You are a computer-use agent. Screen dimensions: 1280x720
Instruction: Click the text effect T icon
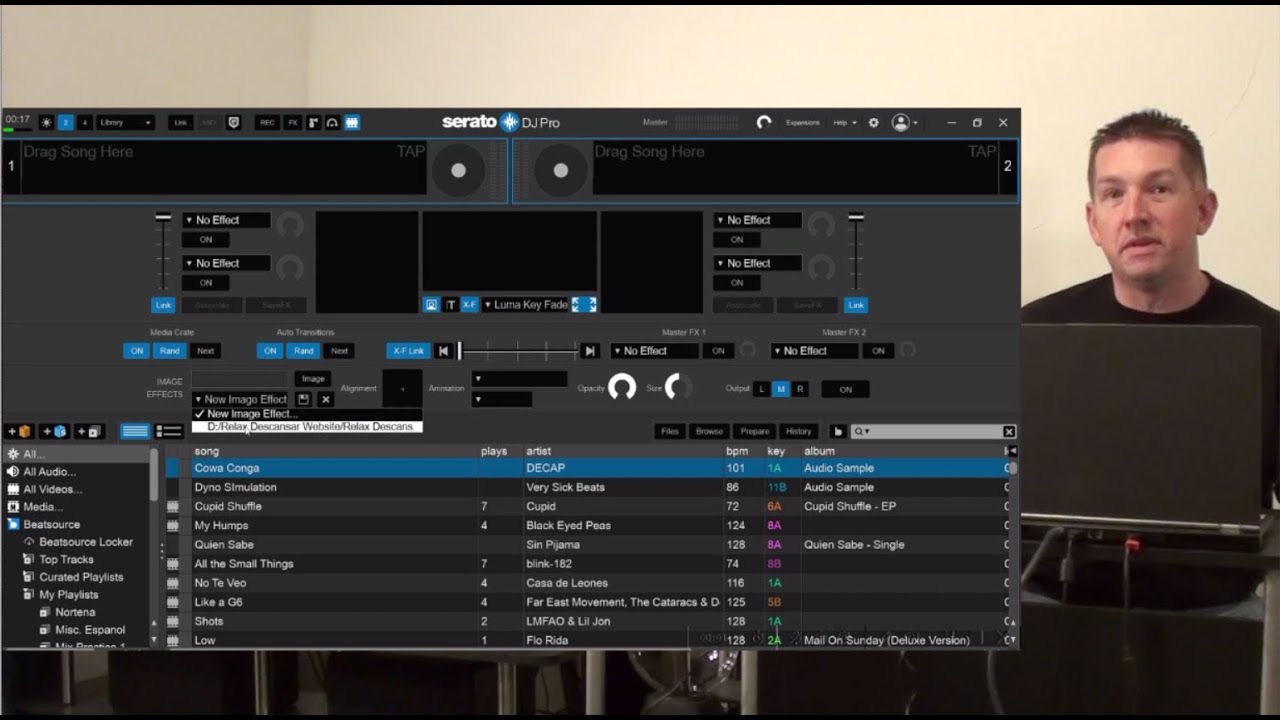pos(450,305)
